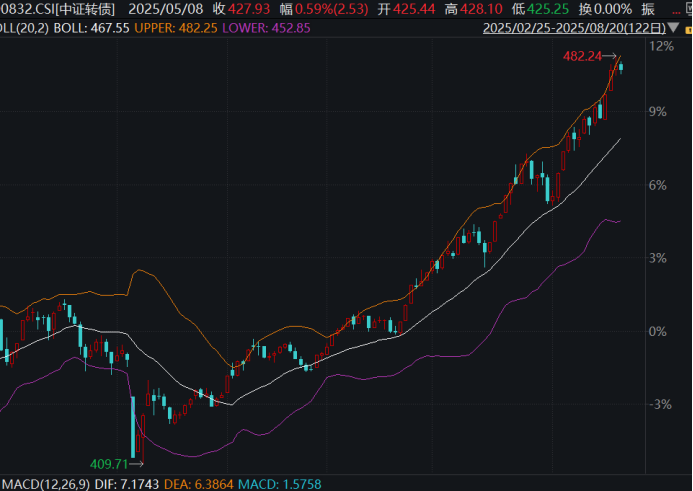Click the 409.71 low price marker
Screen dimensions: 693x491
(x=109, y=464)
